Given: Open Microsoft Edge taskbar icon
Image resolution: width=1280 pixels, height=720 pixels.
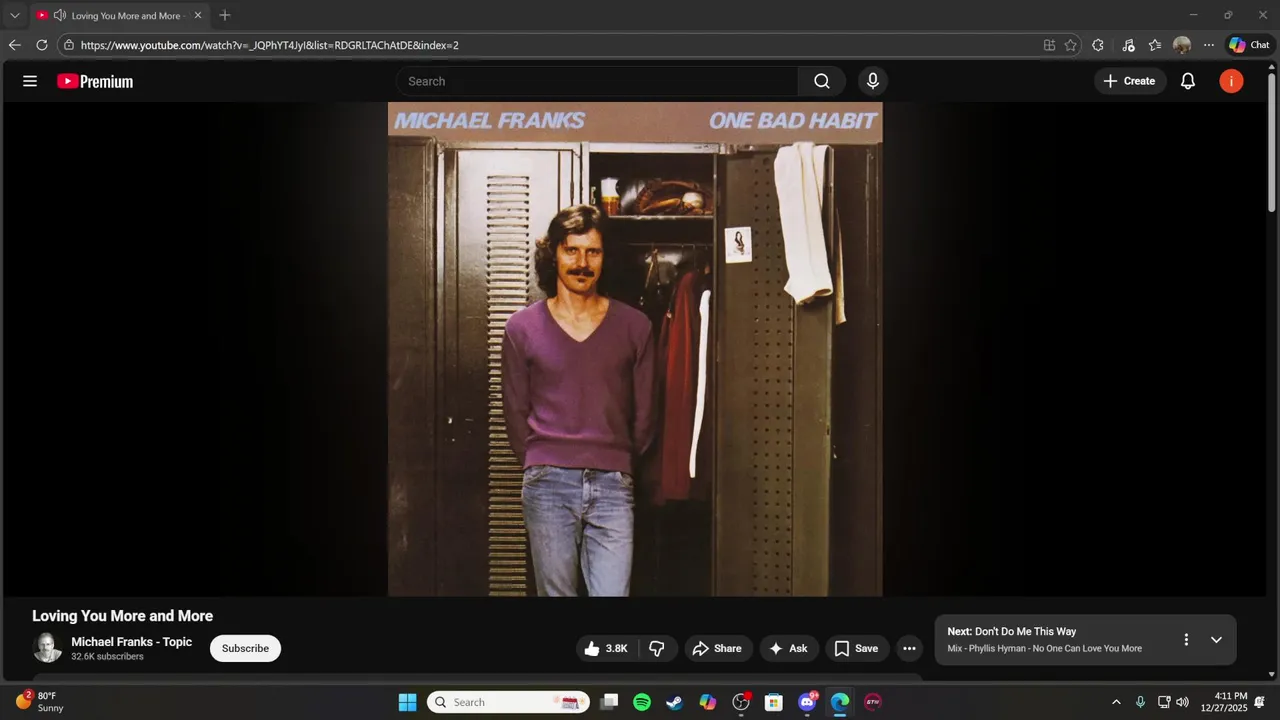Looking at the screenshot, I should [840, 702].
